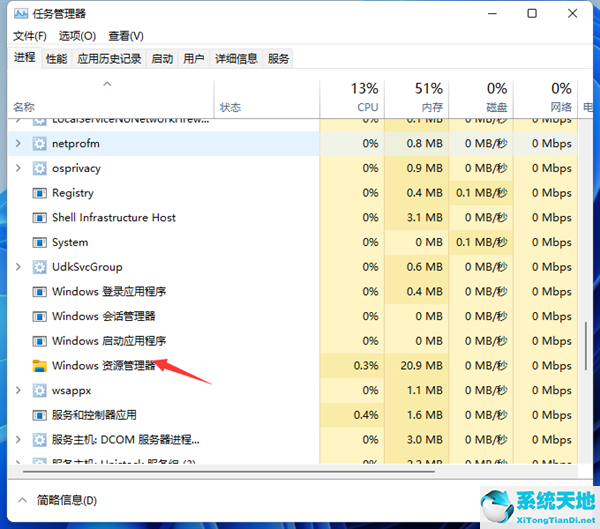
Task: Click the vertical scrollbar thumb
Action: pyautogui.click(x=585, y=346)
